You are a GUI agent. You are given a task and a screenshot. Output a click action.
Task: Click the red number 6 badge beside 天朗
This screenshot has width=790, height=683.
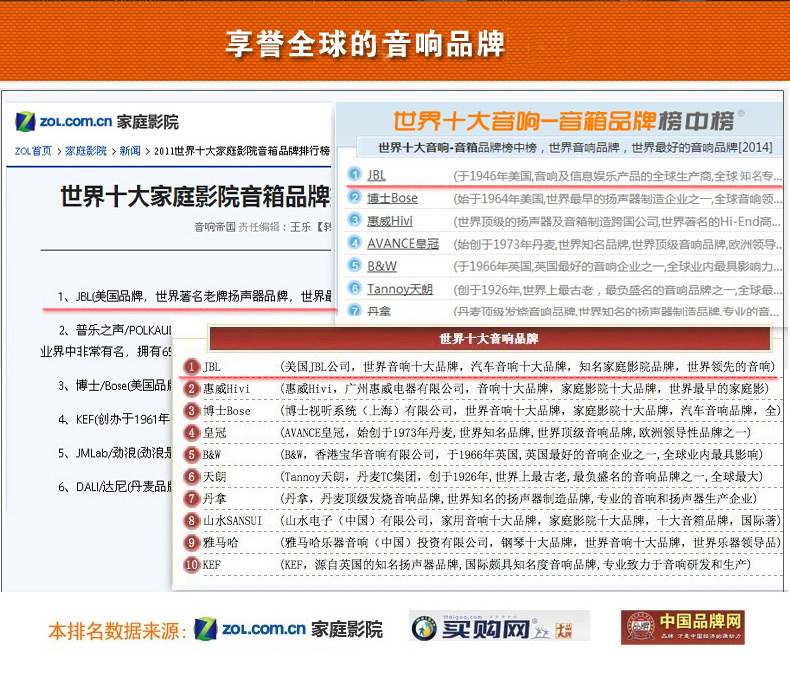[191, 476]
